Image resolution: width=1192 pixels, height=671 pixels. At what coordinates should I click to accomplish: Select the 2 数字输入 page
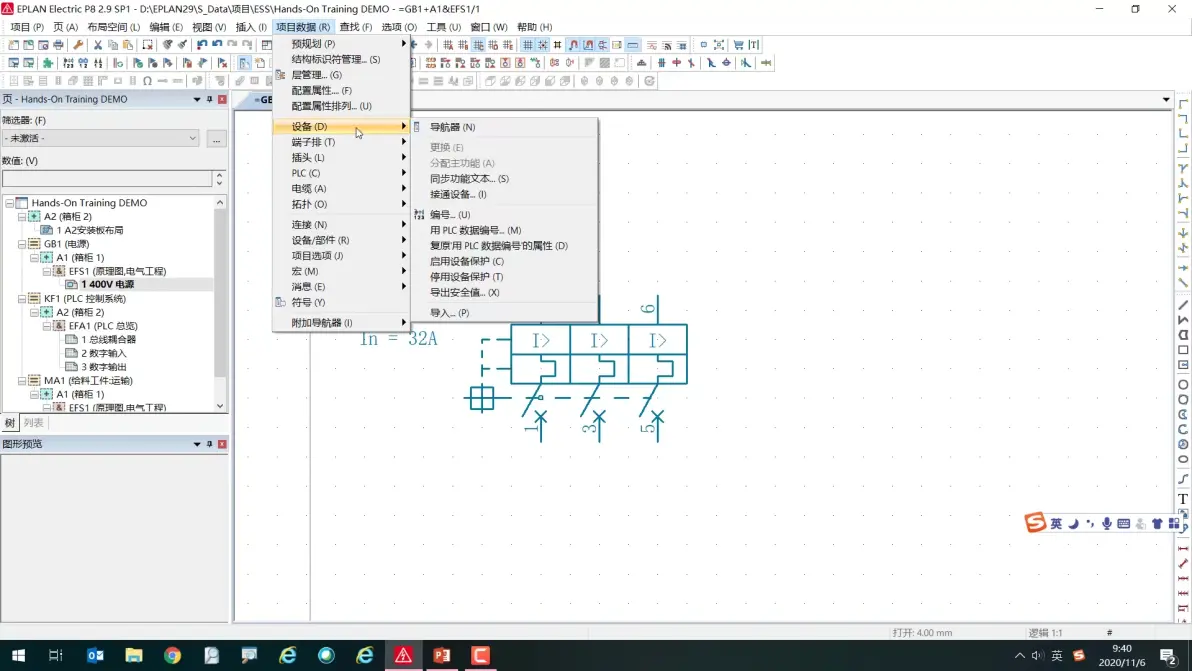[x=103, y=353]
